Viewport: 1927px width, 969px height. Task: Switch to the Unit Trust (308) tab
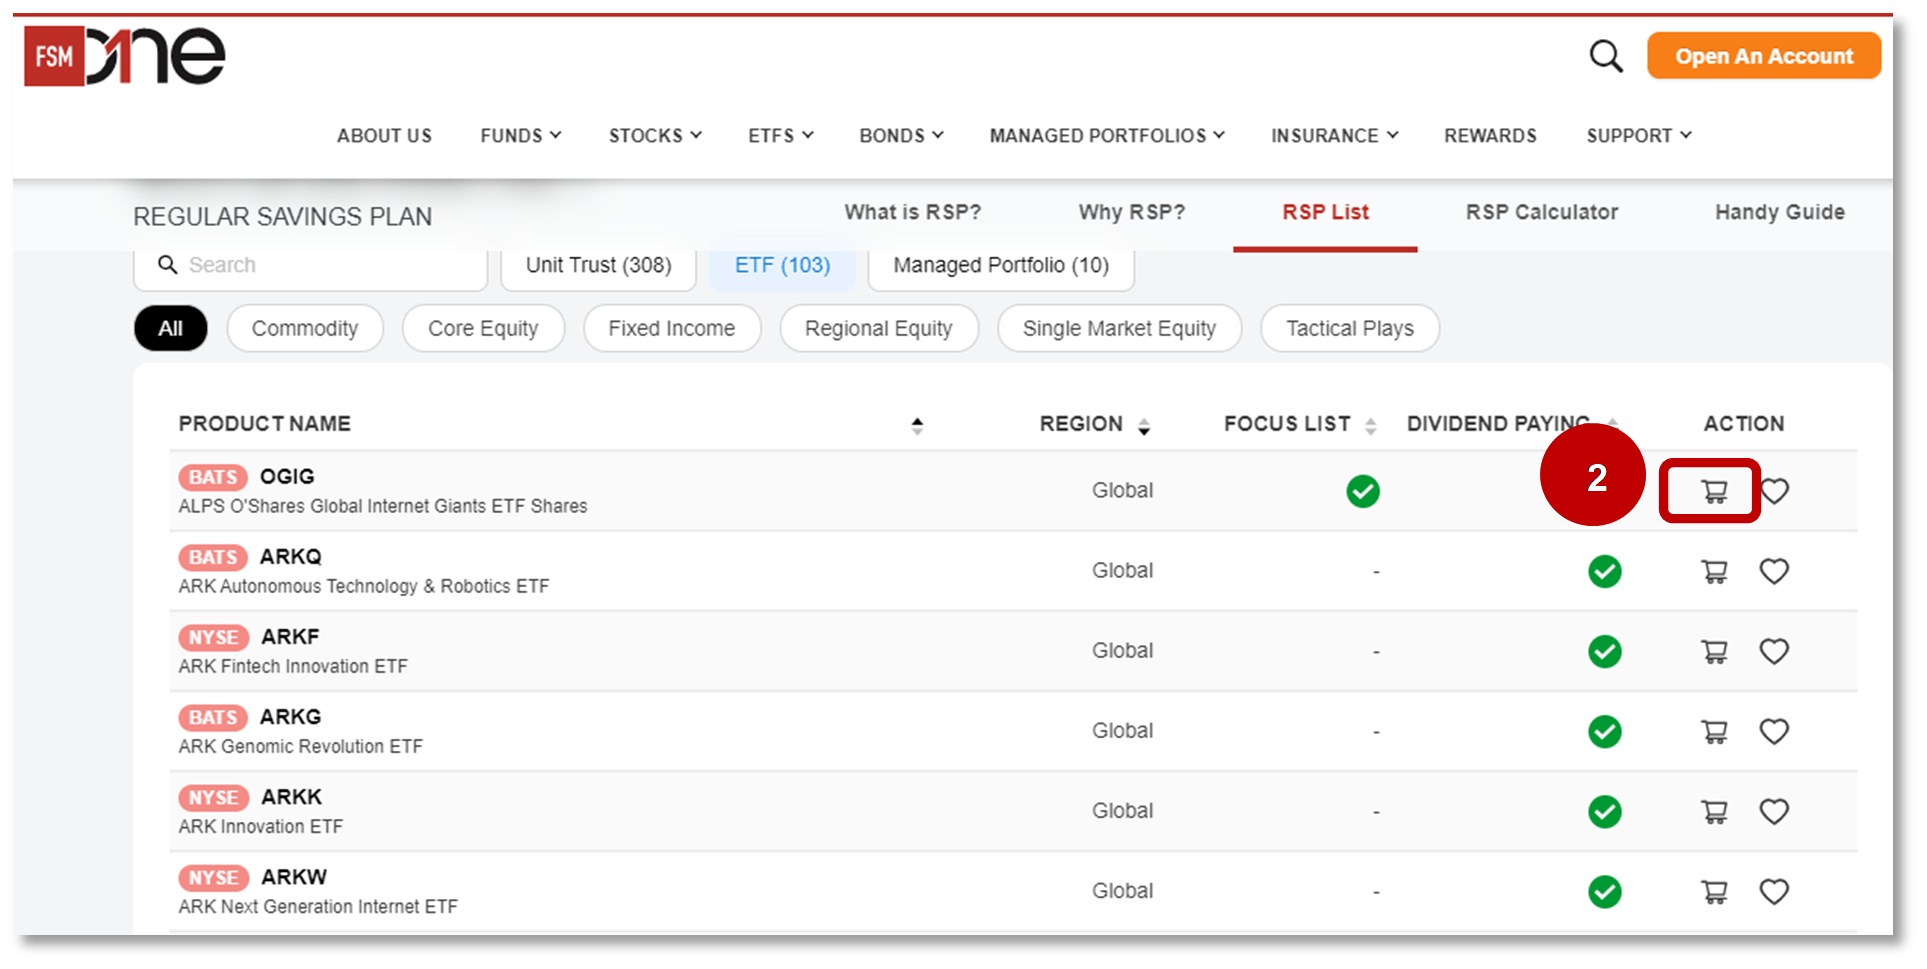[597, 265]
